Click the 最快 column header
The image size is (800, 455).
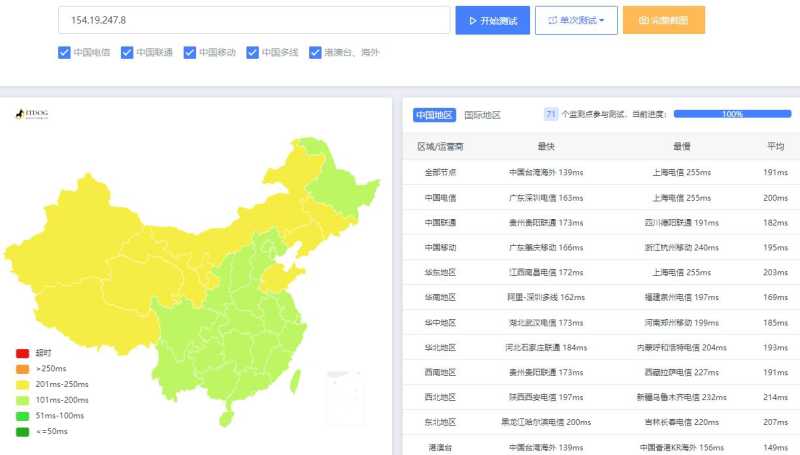pos(546,147)
